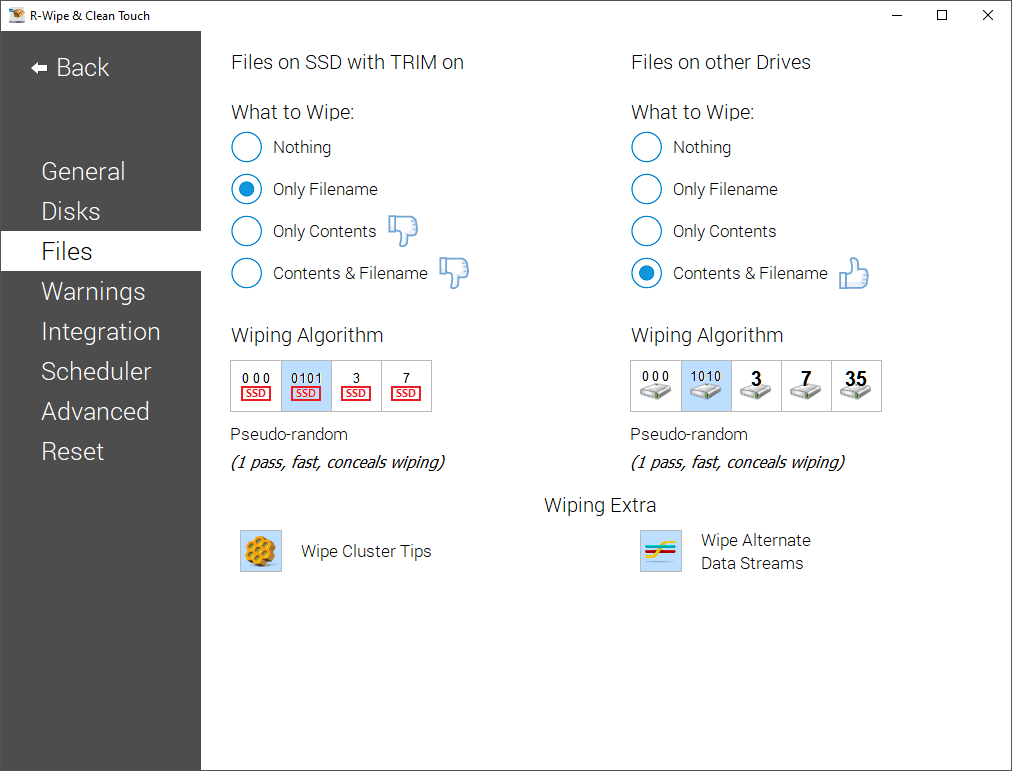Select Only Contents for other drives
Image resolution: width=1012 pixels, height=771 pixels.
pos(647,231)
